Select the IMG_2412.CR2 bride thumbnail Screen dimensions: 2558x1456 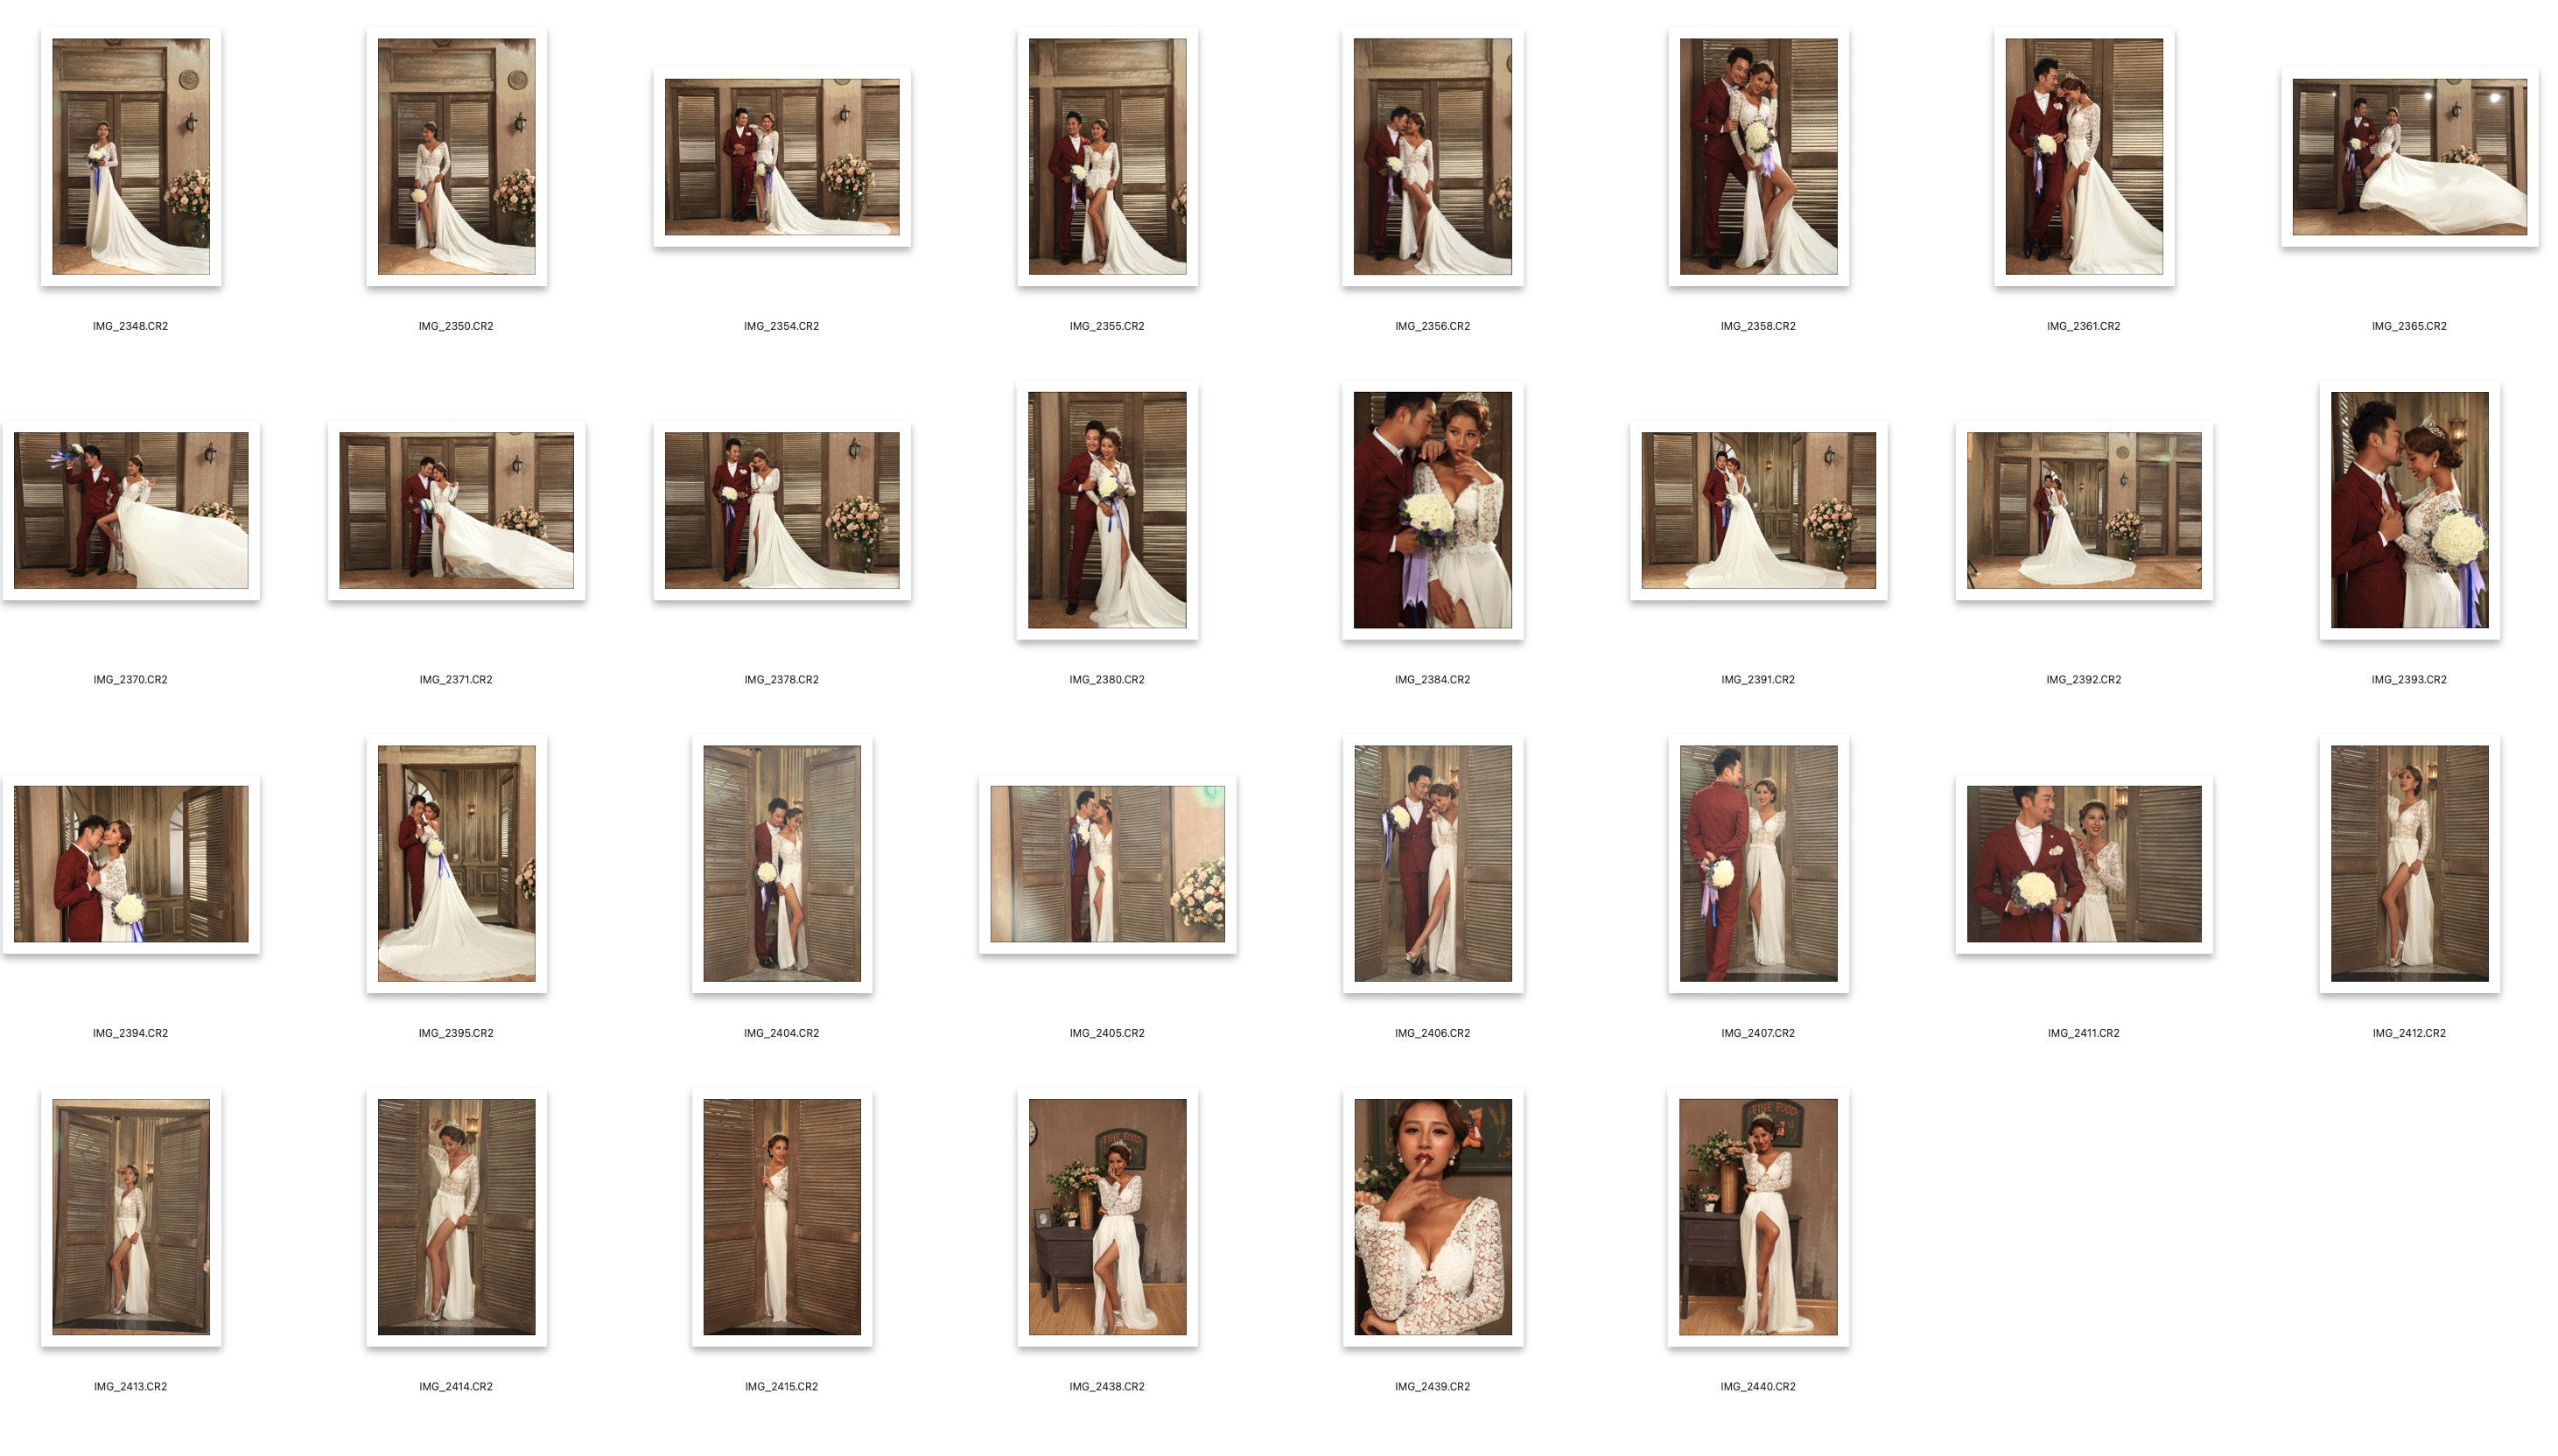pyautogui.click(x=2409, y=863)
